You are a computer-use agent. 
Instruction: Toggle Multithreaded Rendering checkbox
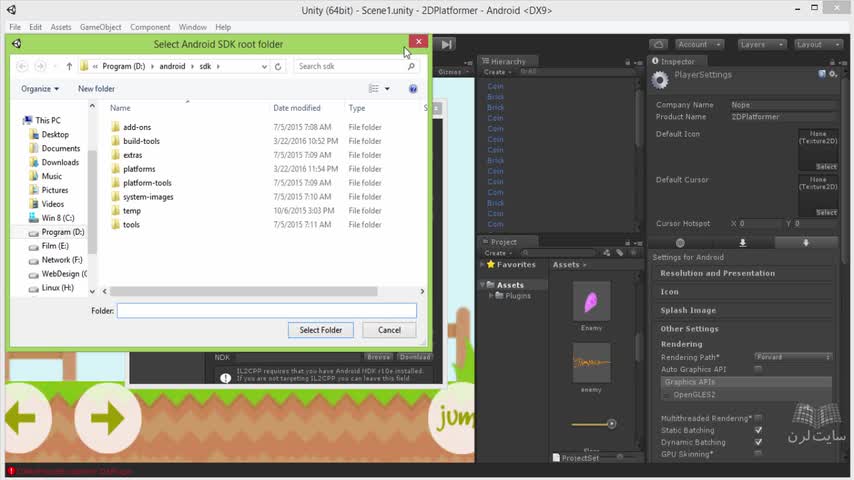tap(758, 418)
